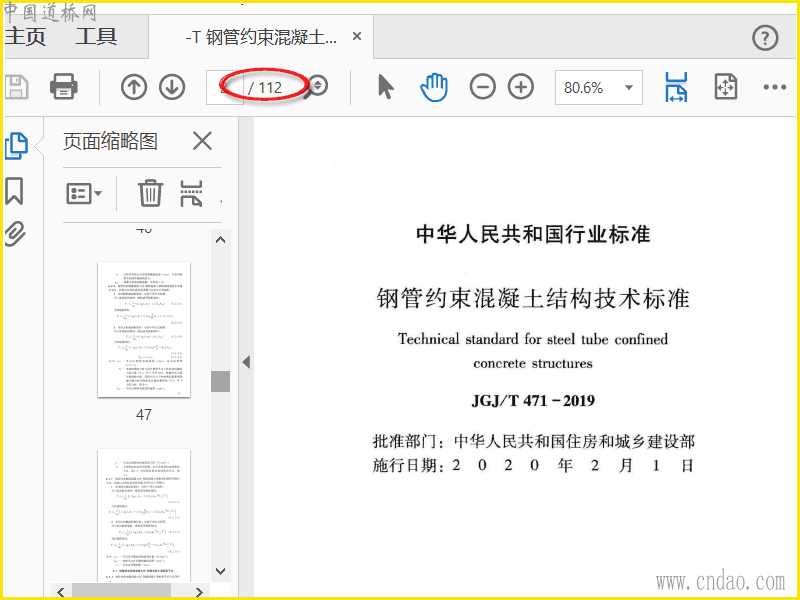
Task: Zoom in with the plus button
Action: (521, 87)
